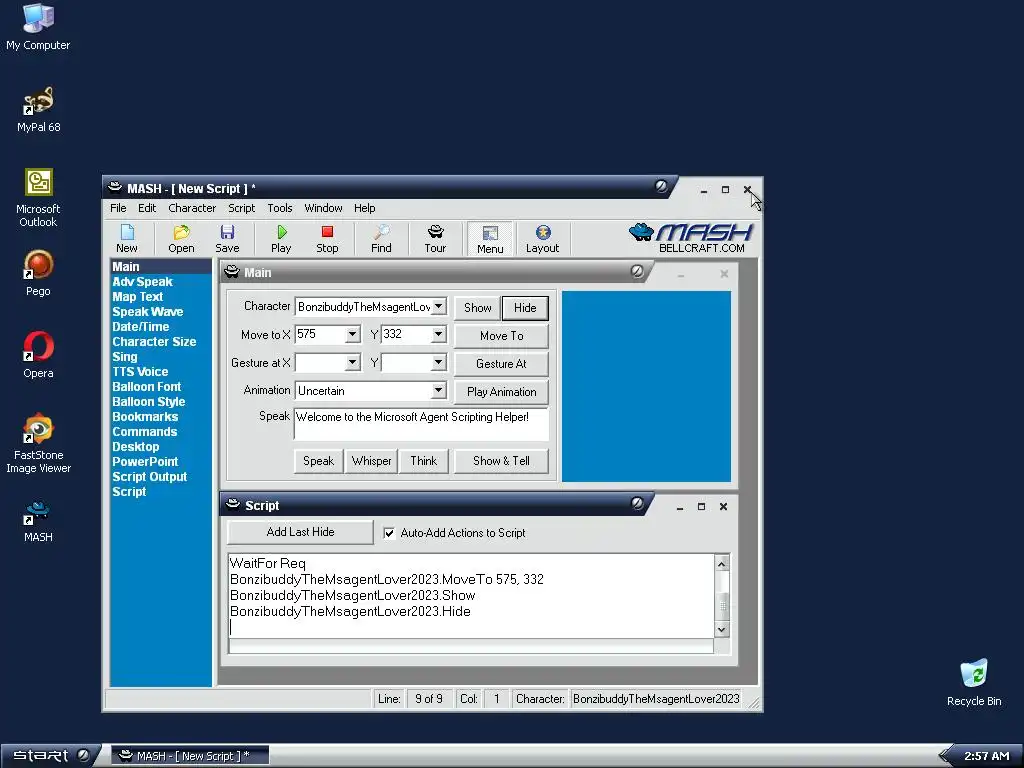1024x768 pixels.
Task: Click the MASH taskbar button
Action: 189,756
